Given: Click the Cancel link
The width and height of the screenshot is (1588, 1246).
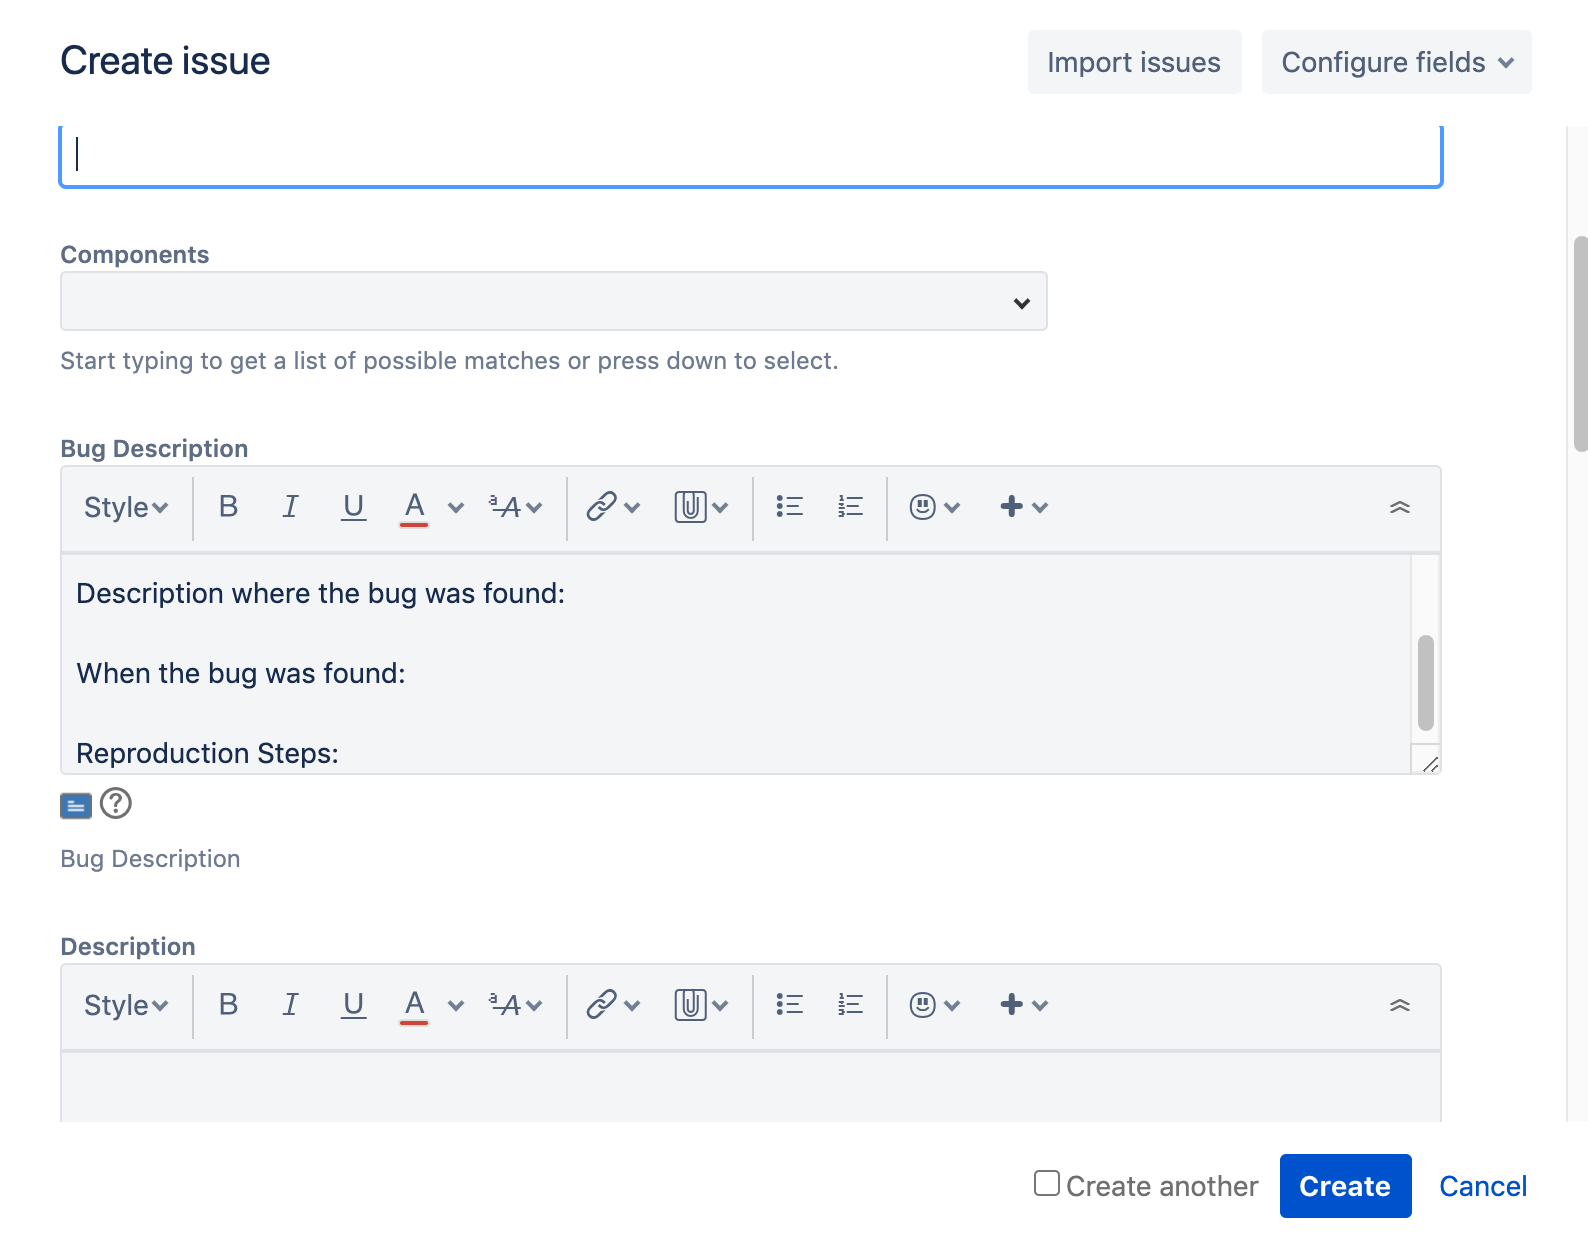Looking at the screenshot, I should point(1482,1186).
